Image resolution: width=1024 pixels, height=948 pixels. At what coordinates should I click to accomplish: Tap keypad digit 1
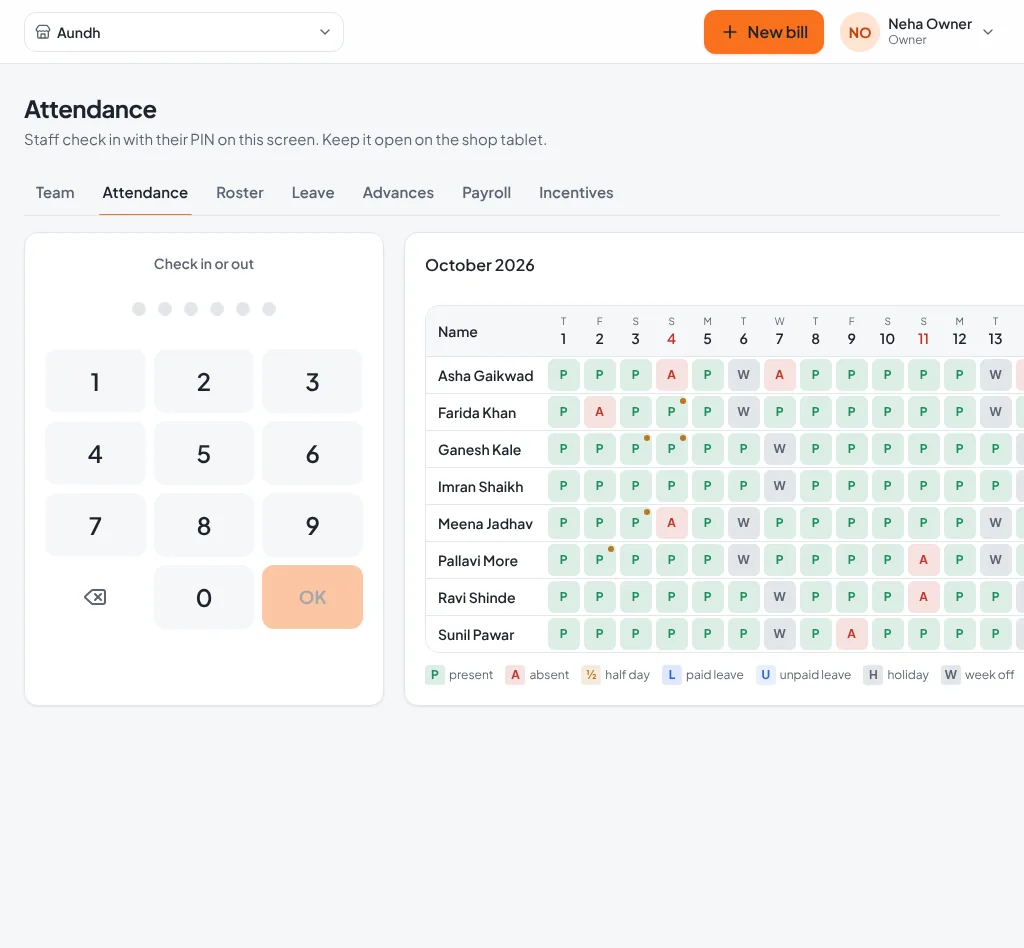95,381
